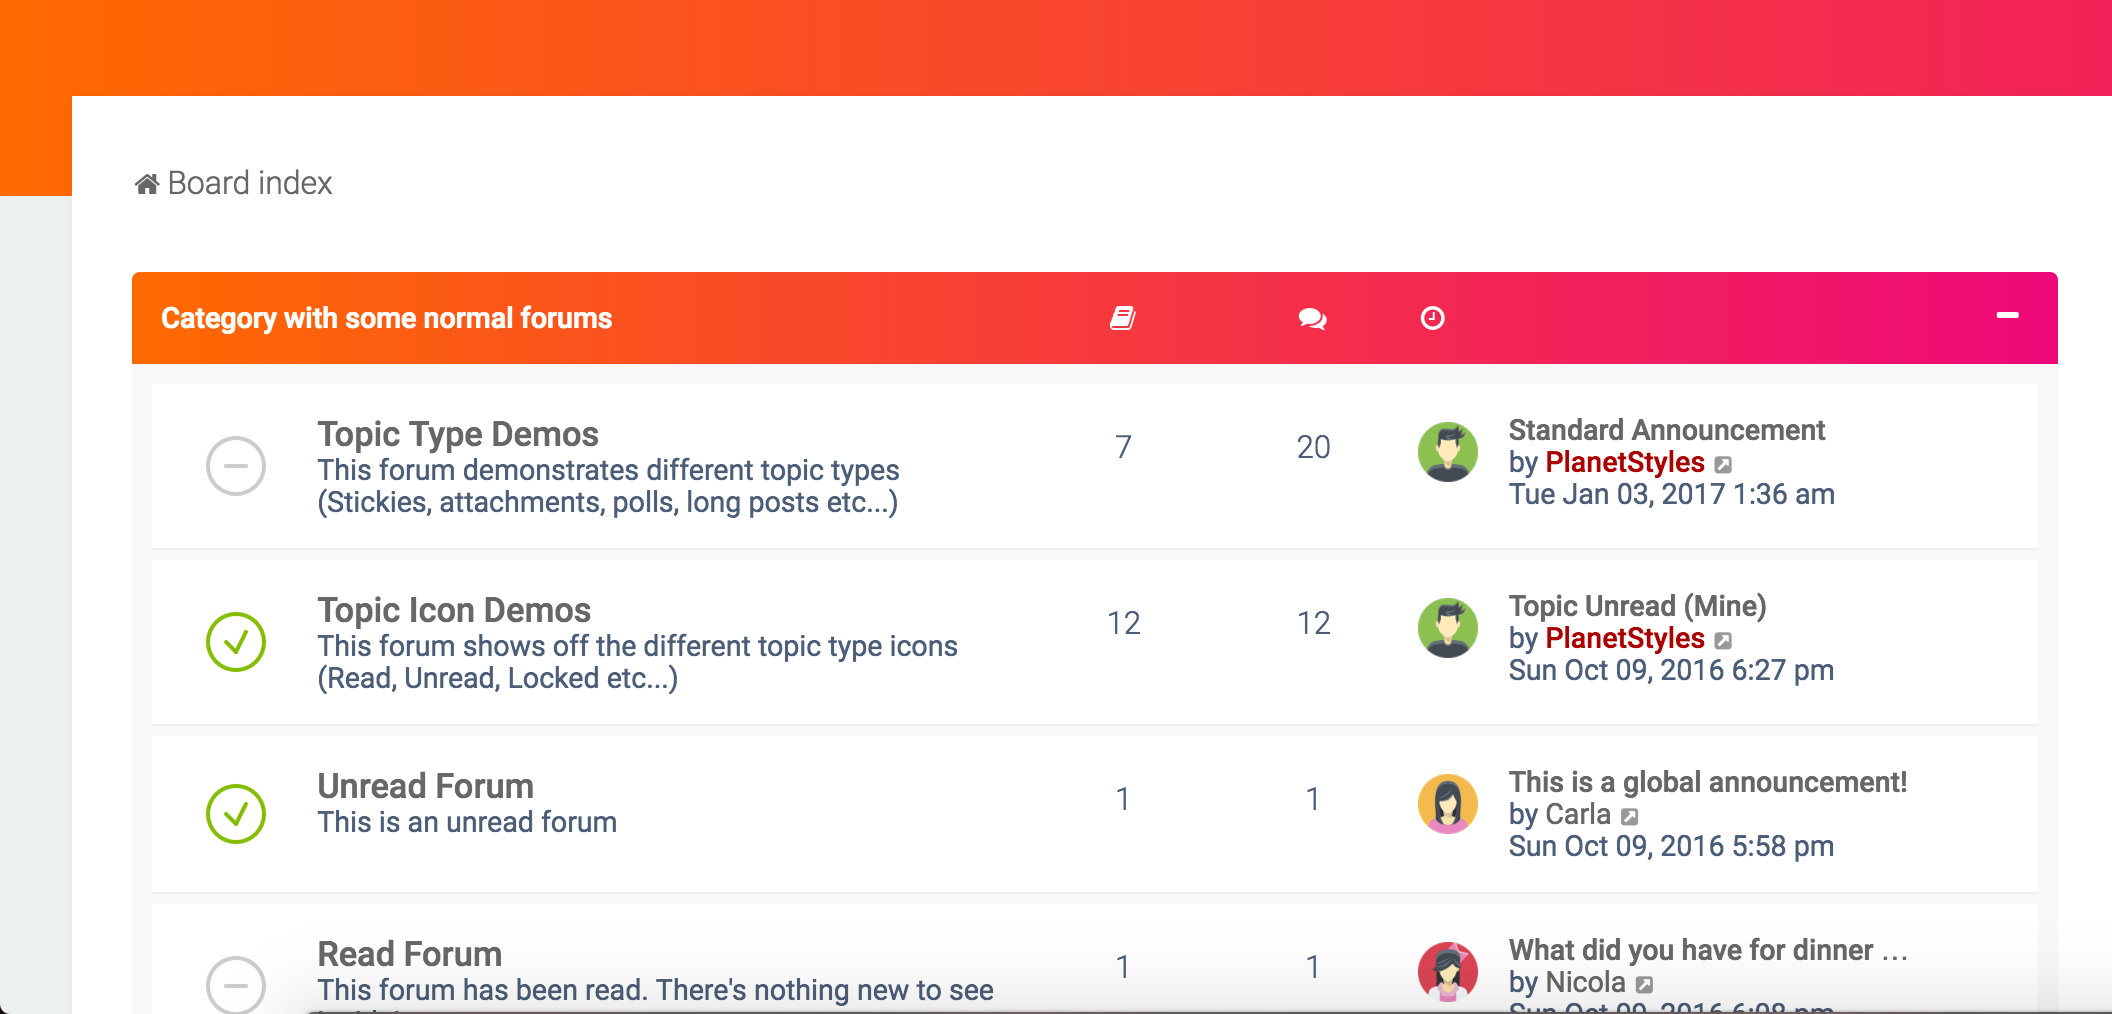Click Carla's avatar thumbnail

pyautogui.click(x=1448, y=804)
